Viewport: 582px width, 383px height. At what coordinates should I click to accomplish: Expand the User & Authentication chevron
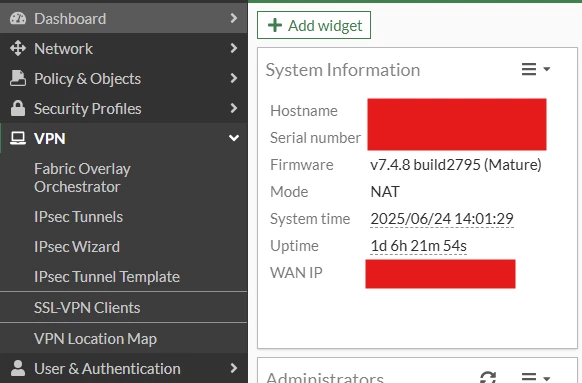(233, 368)
